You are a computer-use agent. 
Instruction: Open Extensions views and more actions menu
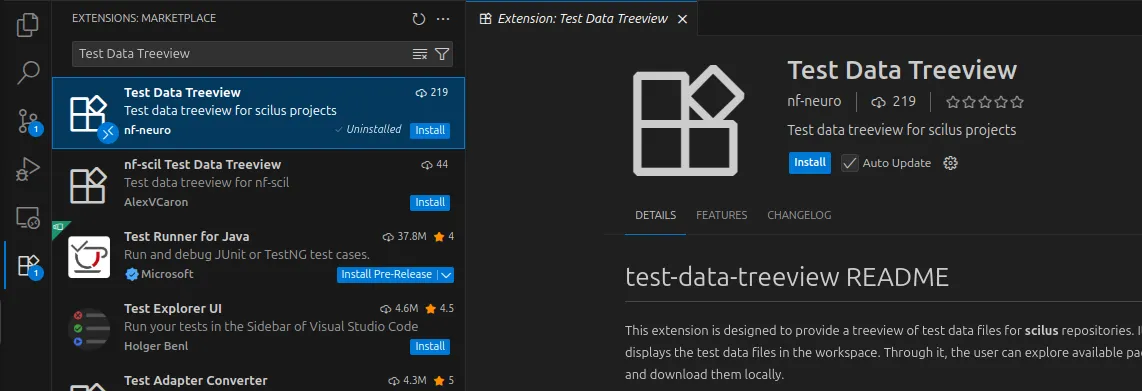coord(443,18)
